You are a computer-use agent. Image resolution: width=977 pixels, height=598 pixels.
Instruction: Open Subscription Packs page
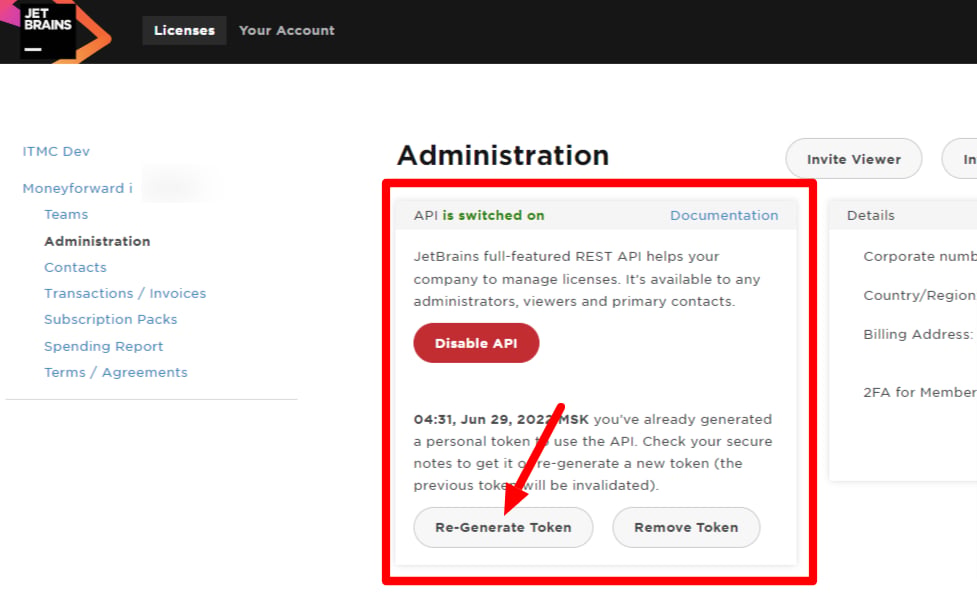coord(111,320)
